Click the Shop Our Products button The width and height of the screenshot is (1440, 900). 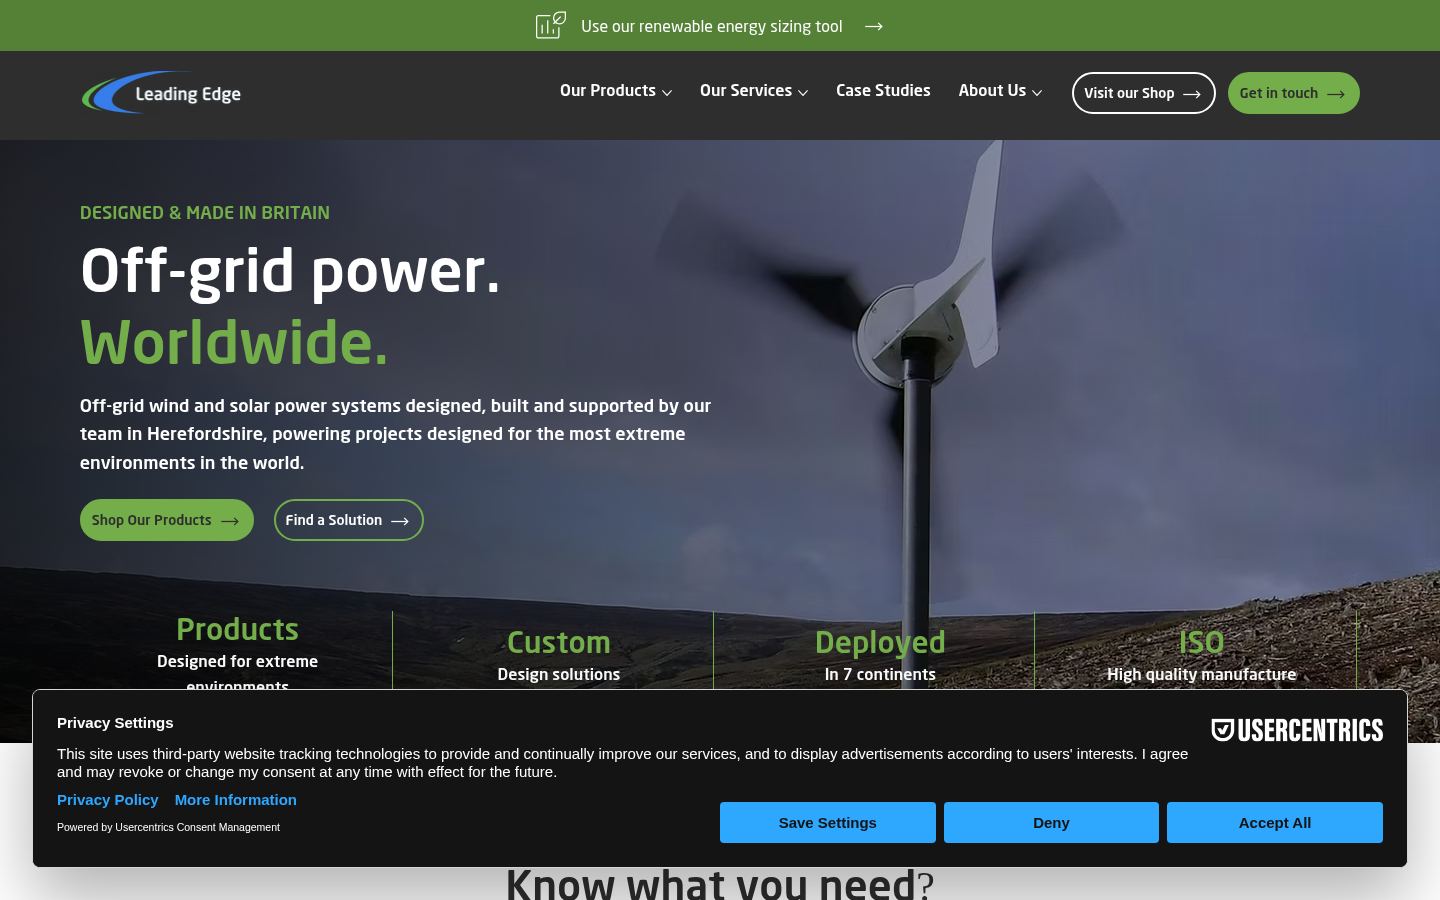[167, 520]
